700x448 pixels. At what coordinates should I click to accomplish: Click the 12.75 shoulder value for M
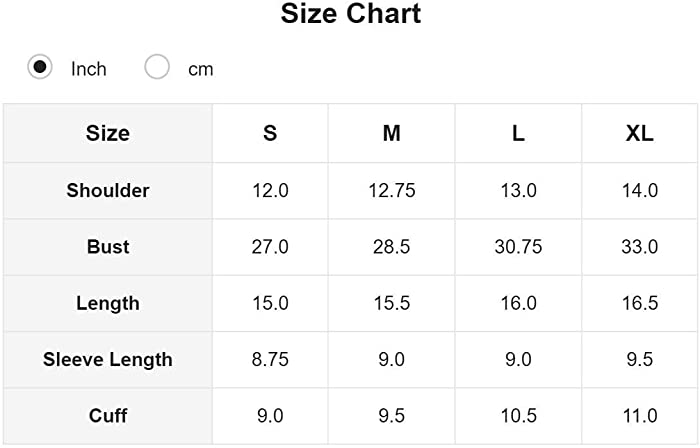pos(392,191)
